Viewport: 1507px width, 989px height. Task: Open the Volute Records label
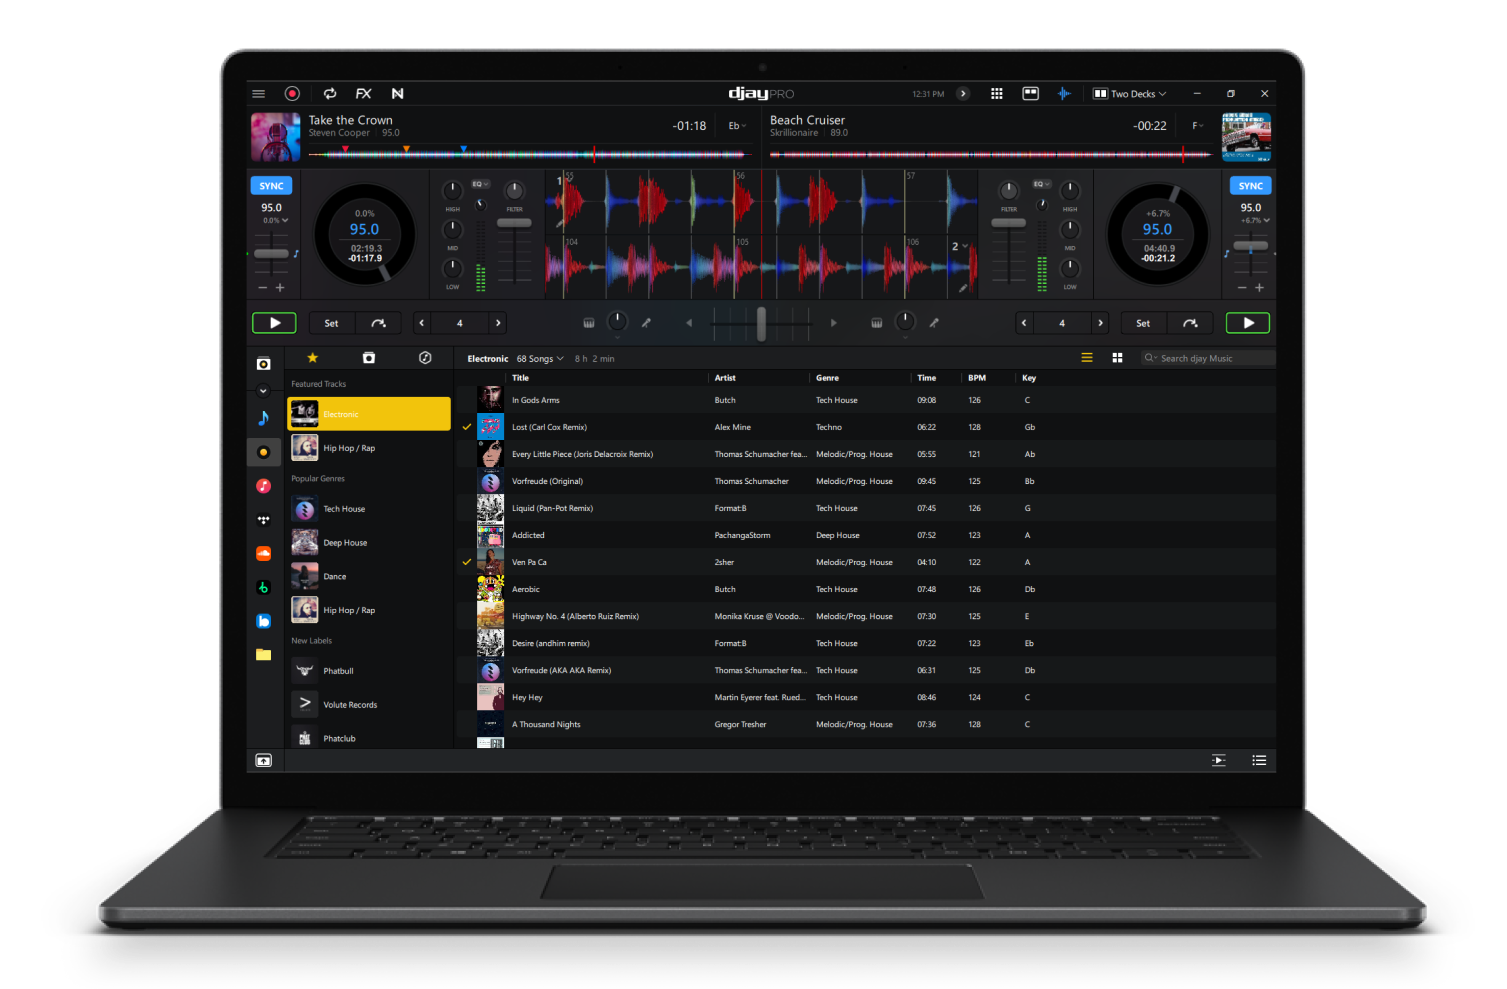click(x=350, y=704)
